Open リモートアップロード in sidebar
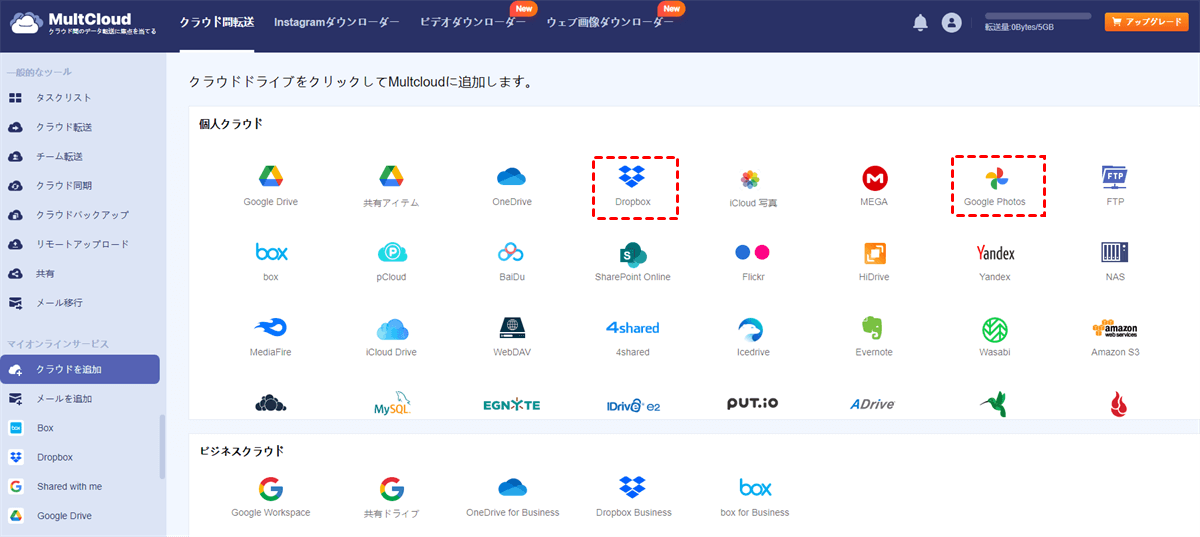The image size is (1200, 537). [x=80, y=244]
